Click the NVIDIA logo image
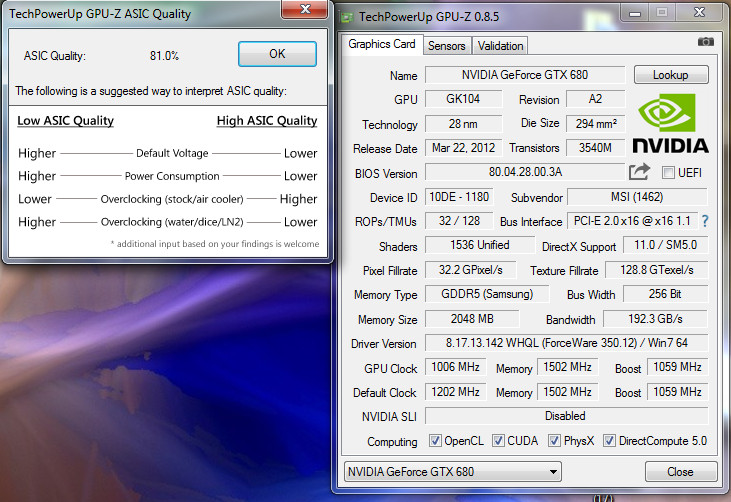731x502 pixels. 670,124
